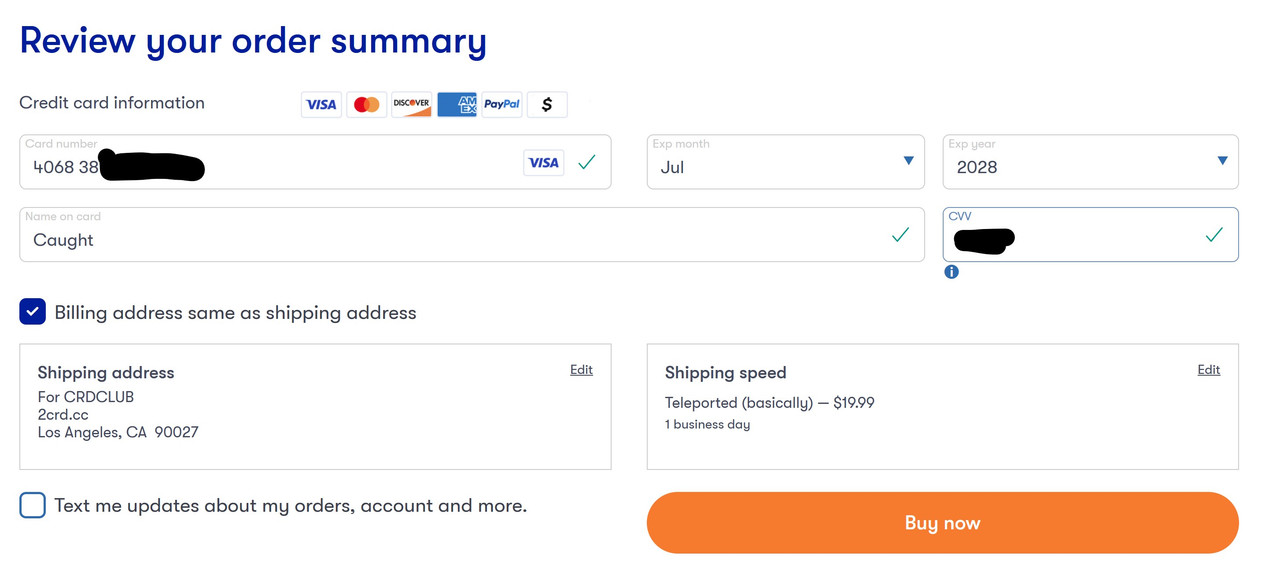Open the Exp month dropdown
The height and width of the screenshot is (566, 1280).
(785, 162)
